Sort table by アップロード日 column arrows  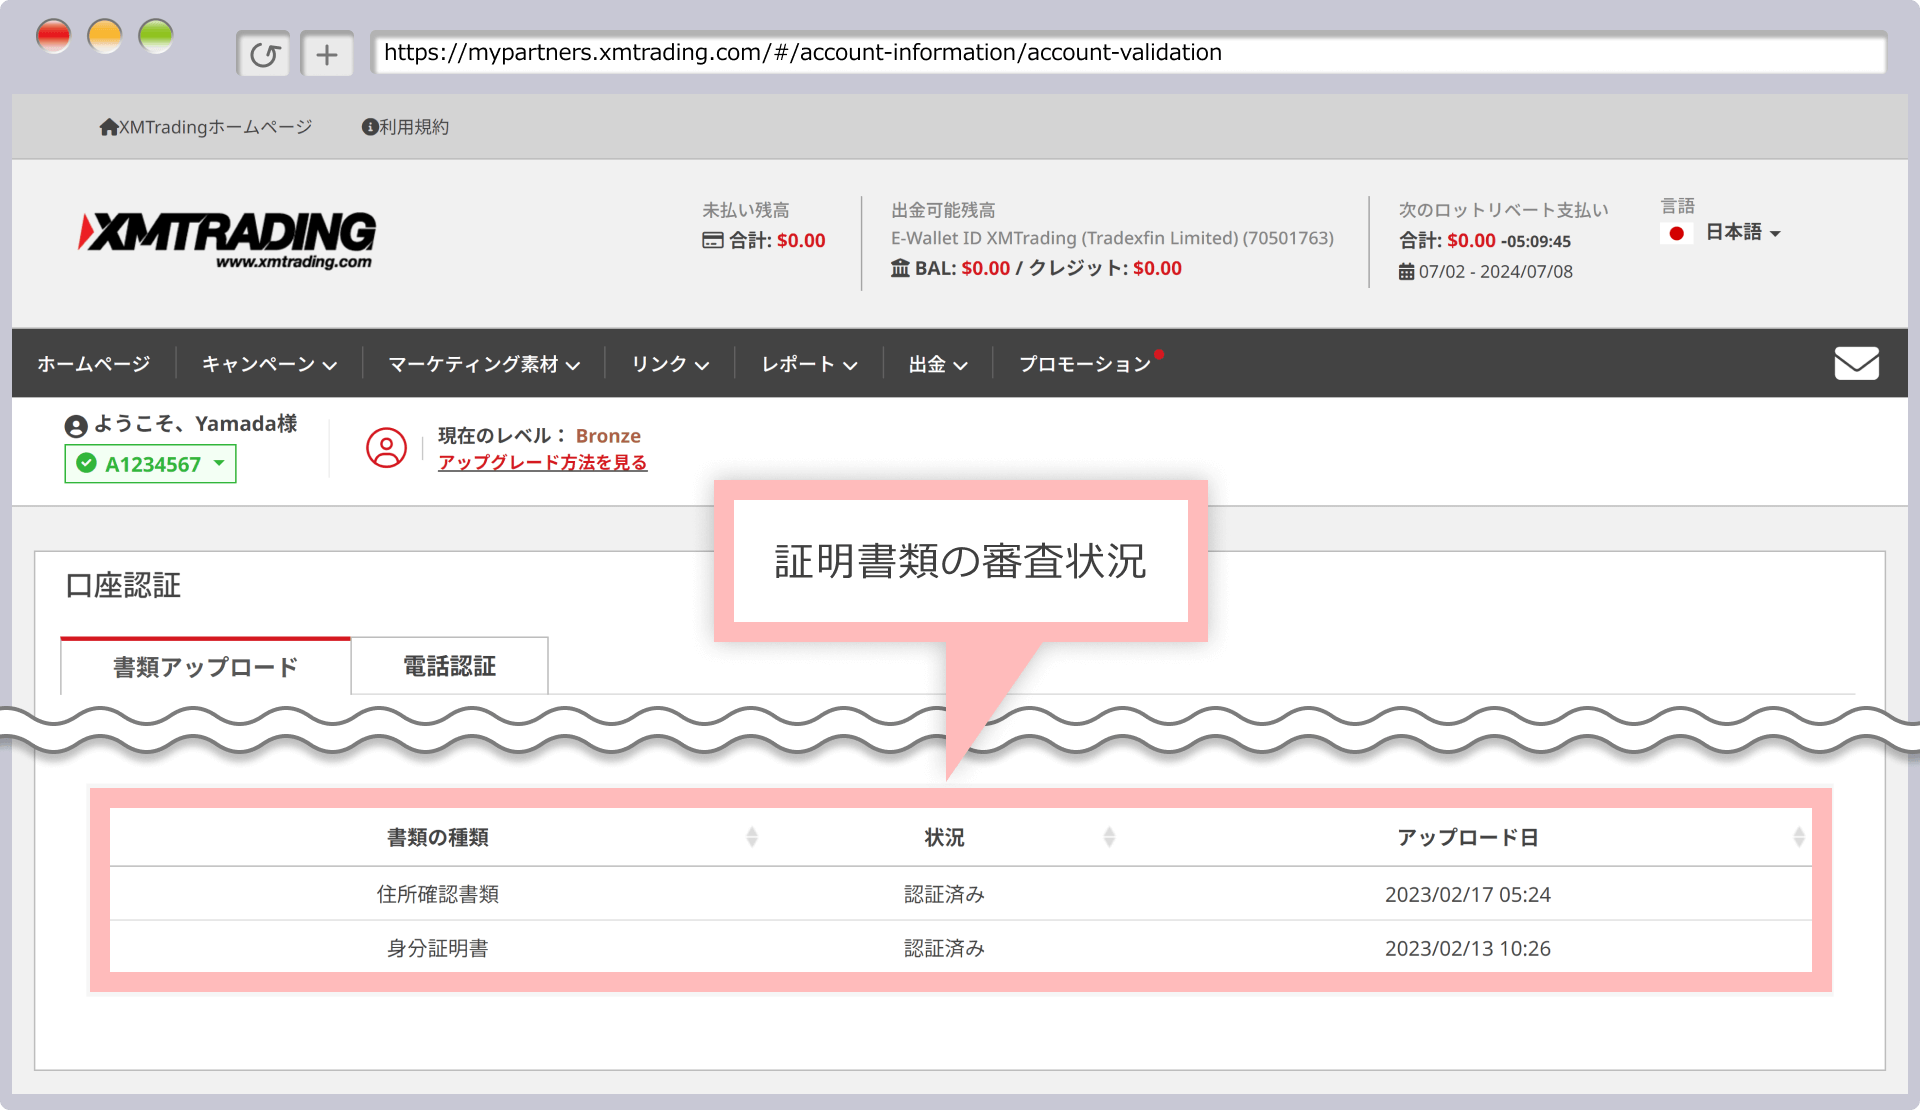(x=1798, y=837)
